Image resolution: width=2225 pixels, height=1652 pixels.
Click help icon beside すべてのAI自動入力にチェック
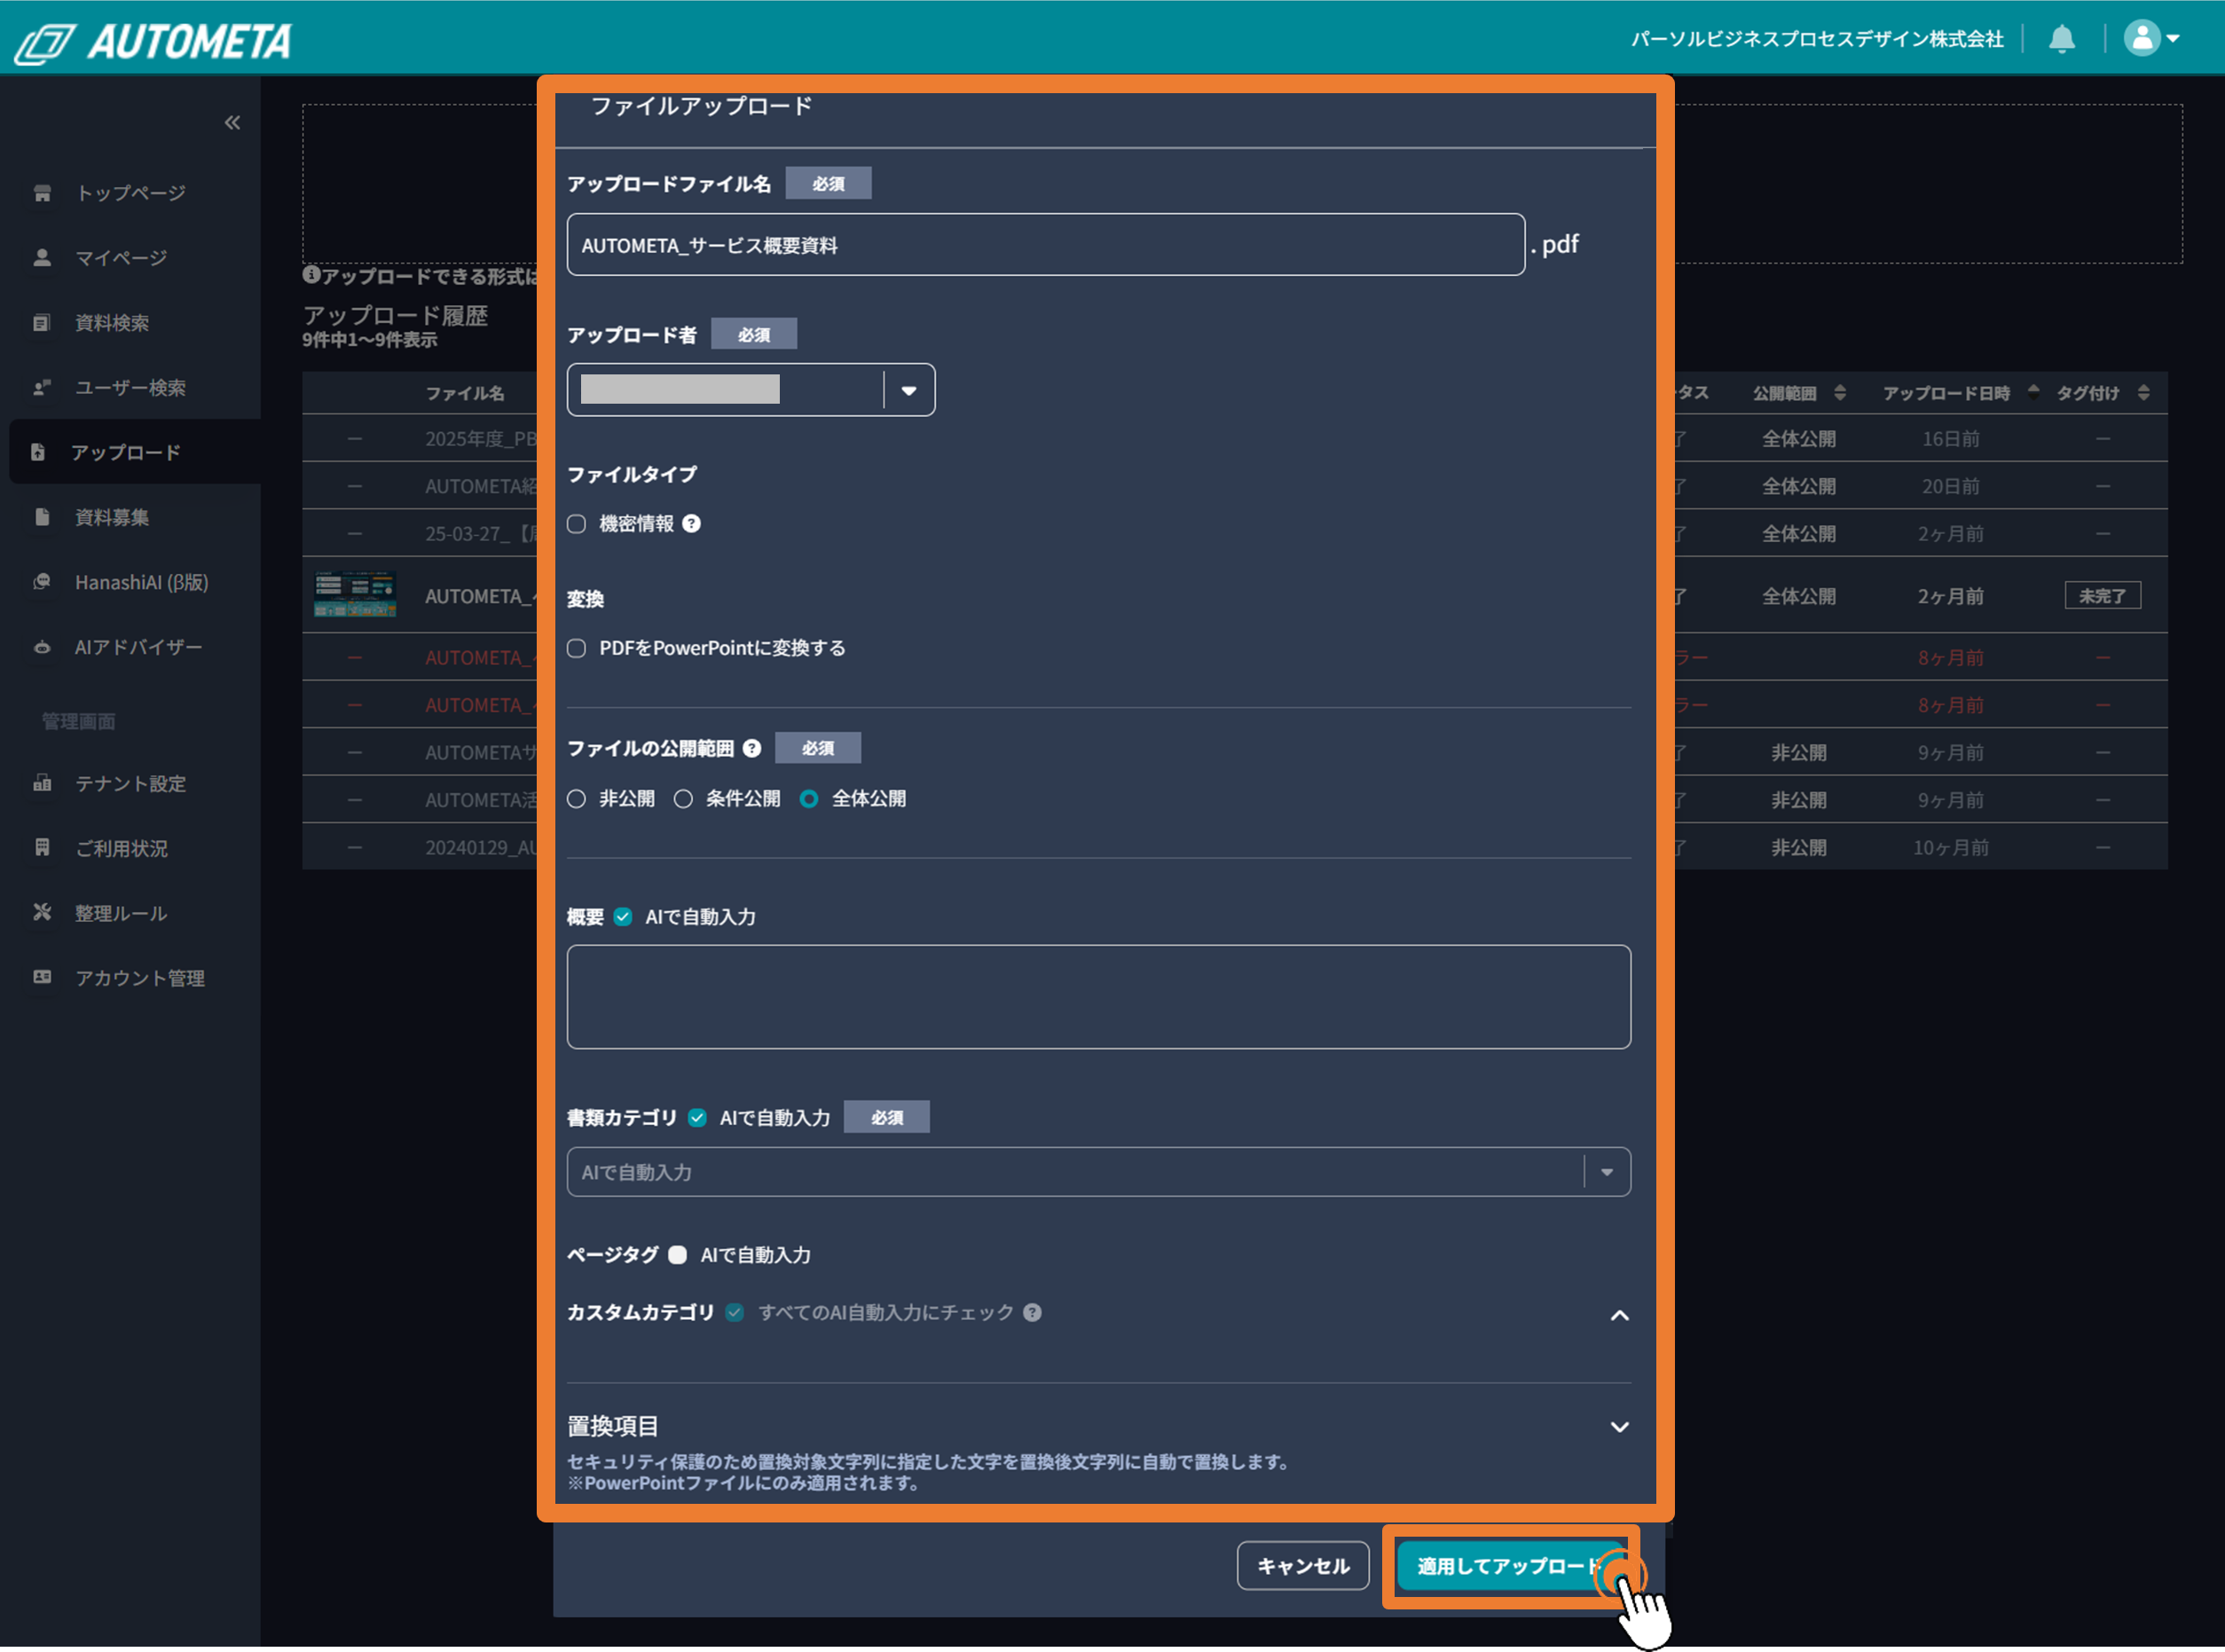[1032, 1312]
